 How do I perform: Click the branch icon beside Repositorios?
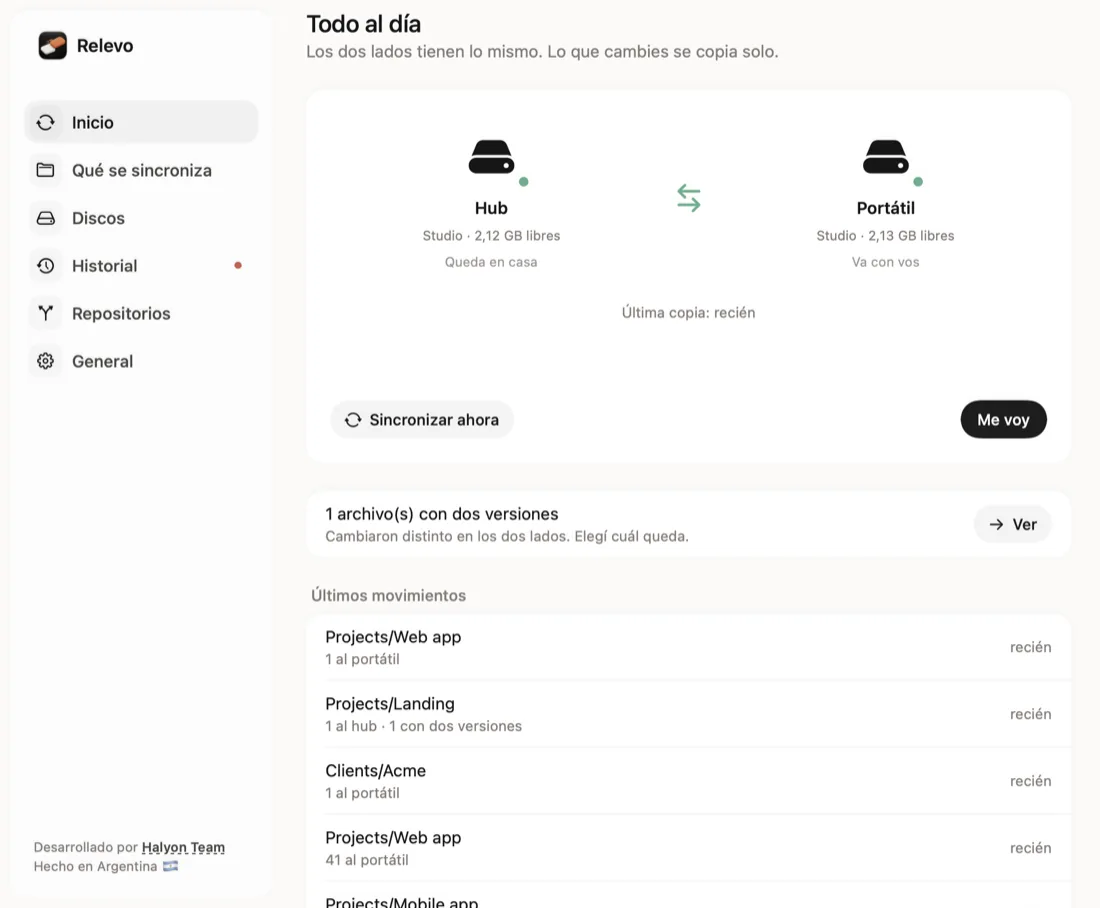[46, 314]
